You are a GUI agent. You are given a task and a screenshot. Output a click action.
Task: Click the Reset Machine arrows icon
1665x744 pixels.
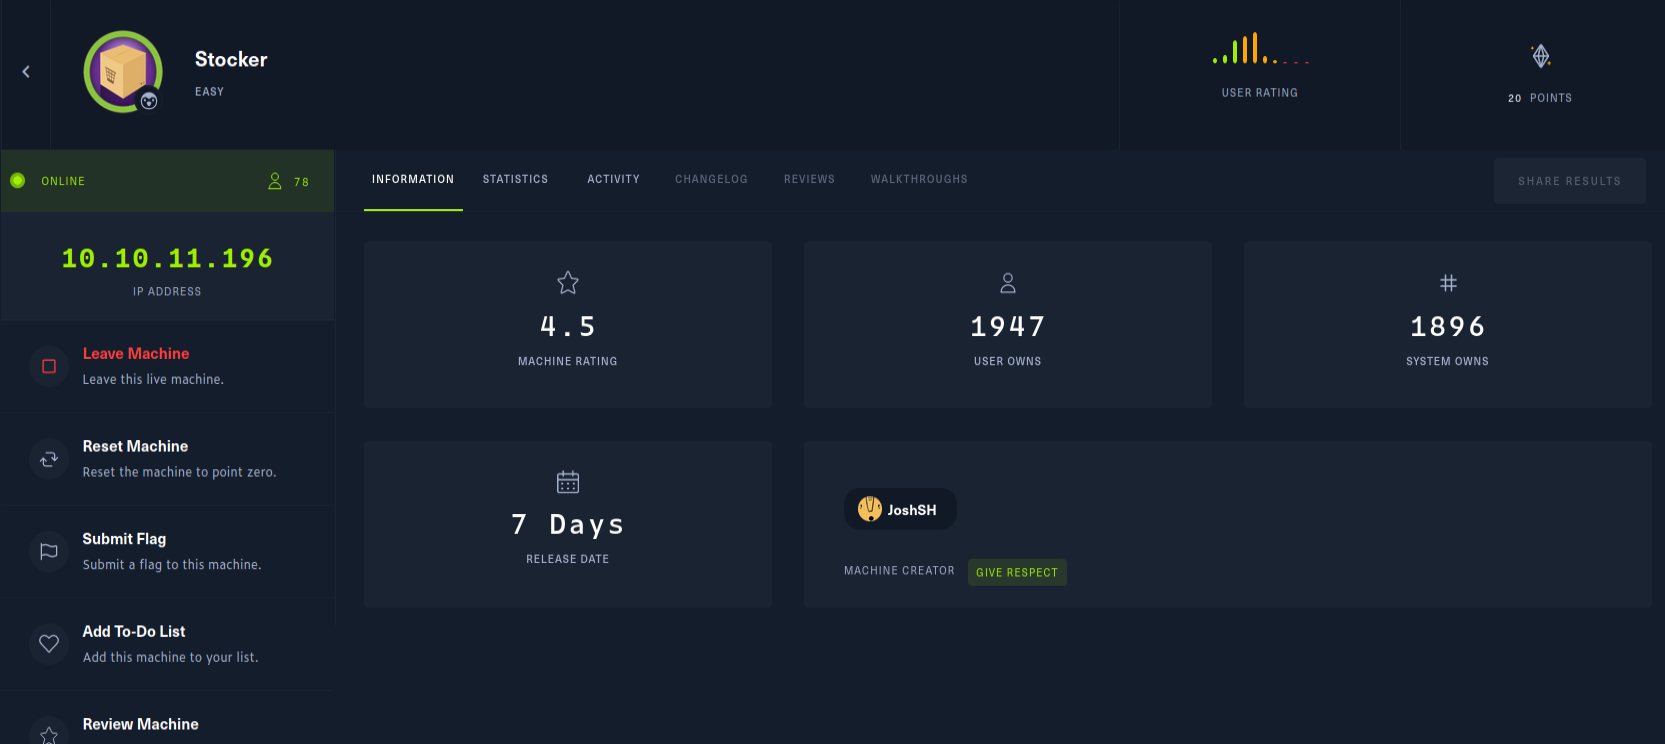coord(49,459)
